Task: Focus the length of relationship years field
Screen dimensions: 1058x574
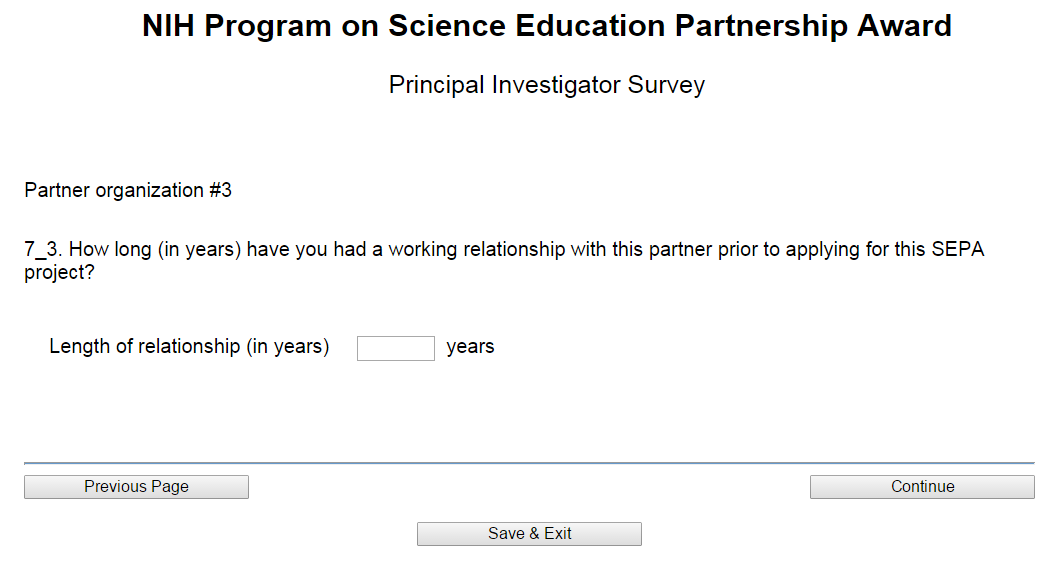Action: [395, 348]
